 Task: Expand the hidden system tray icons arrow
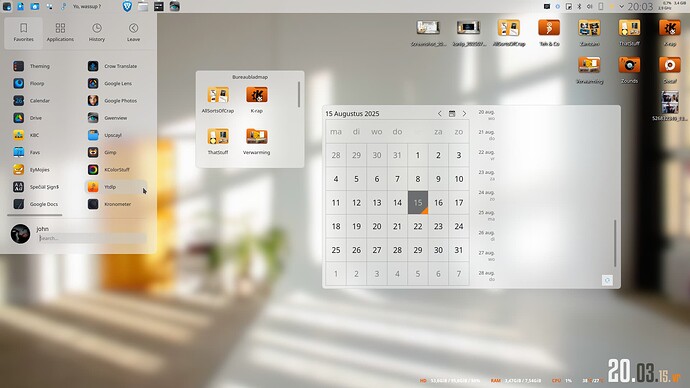click(x=621, y=6)
